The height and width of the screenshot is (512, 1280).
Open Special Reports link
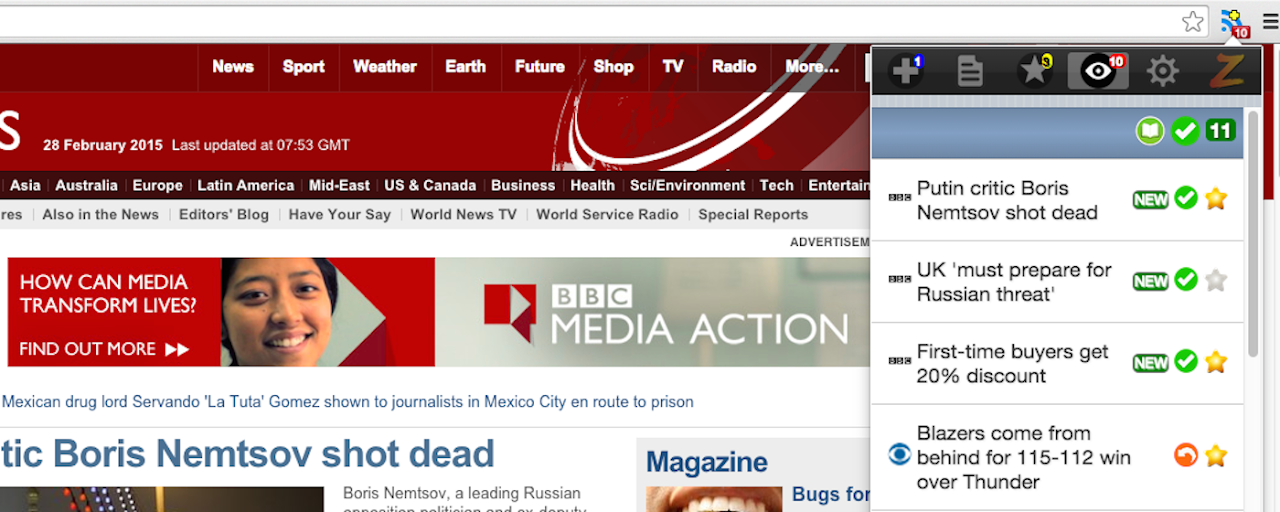pos(753,214)
